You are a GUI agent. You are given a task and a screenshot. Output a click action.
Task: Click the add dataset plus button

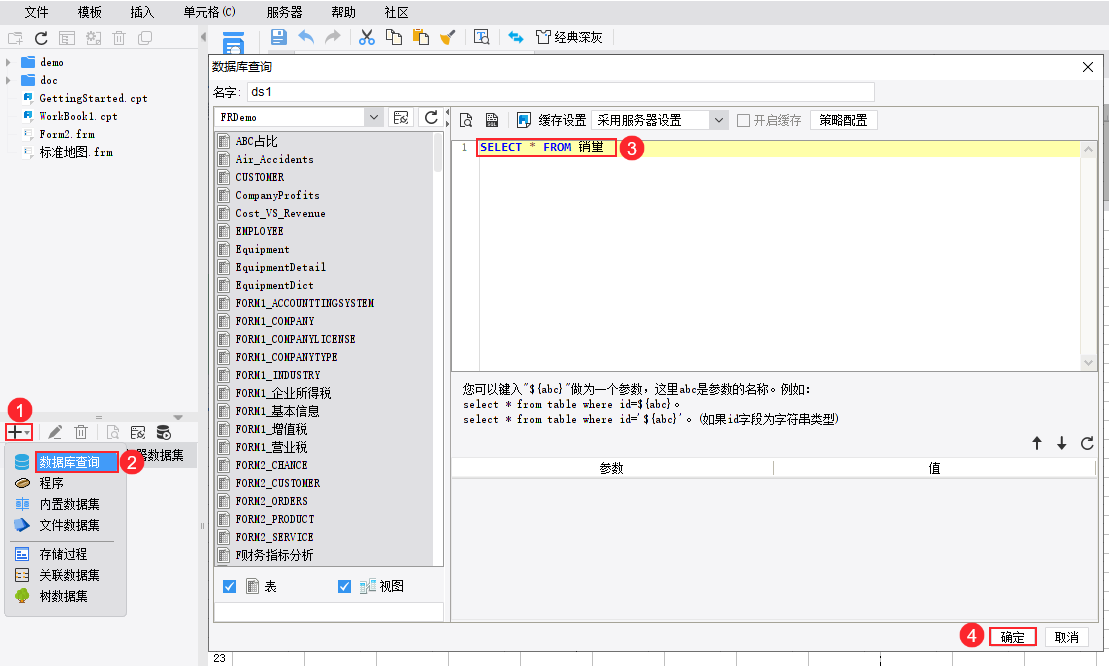tap(18, 432)
